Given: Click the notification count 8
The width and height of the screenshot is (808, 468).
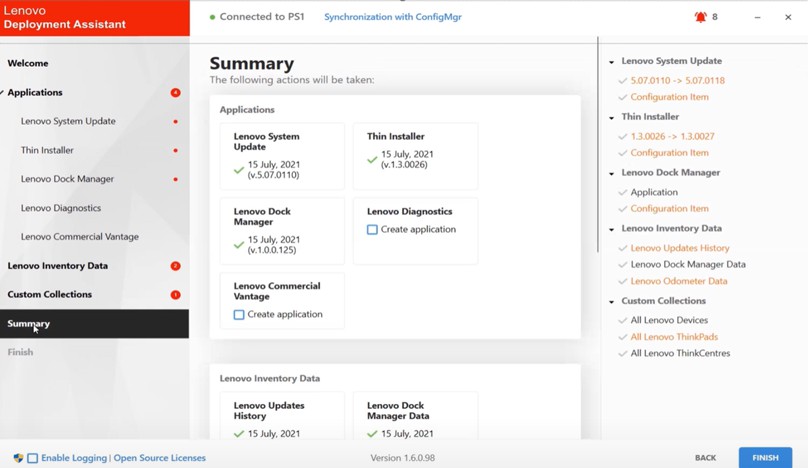Looking at the screenshot, I should (715, 17).
